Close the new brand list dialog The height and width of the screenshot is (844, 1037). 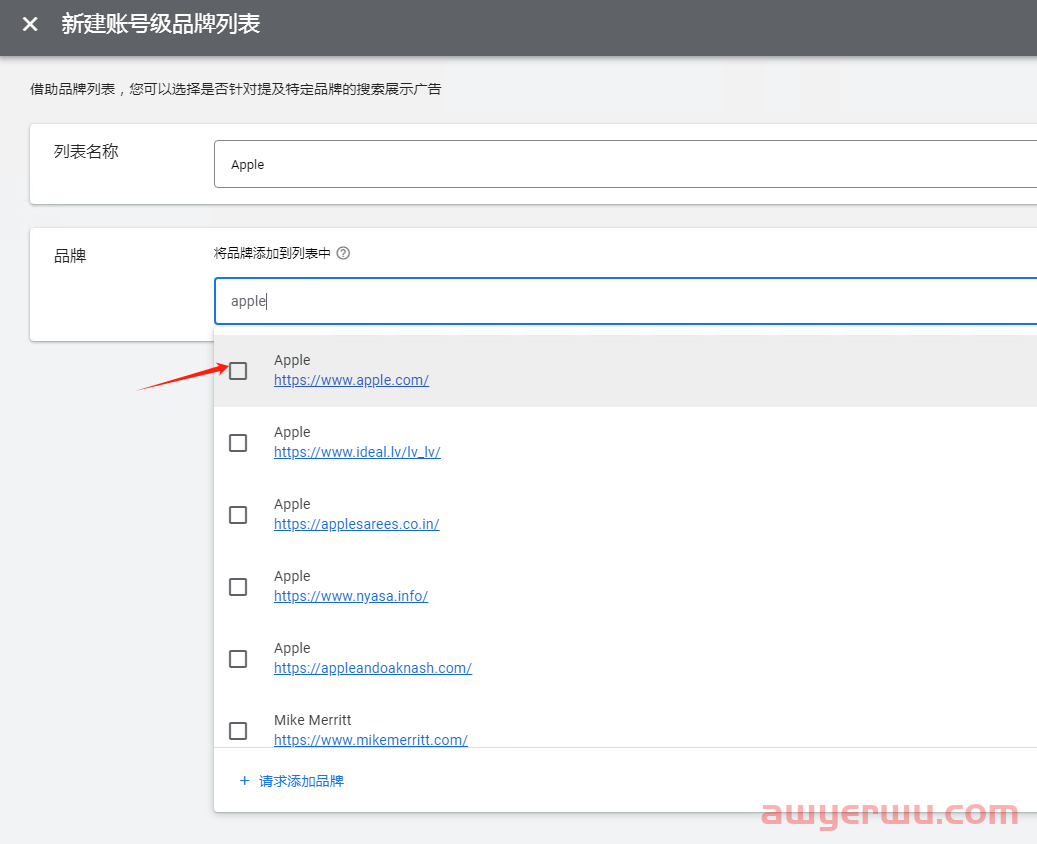pyautogui.click(x=30, y=24)
